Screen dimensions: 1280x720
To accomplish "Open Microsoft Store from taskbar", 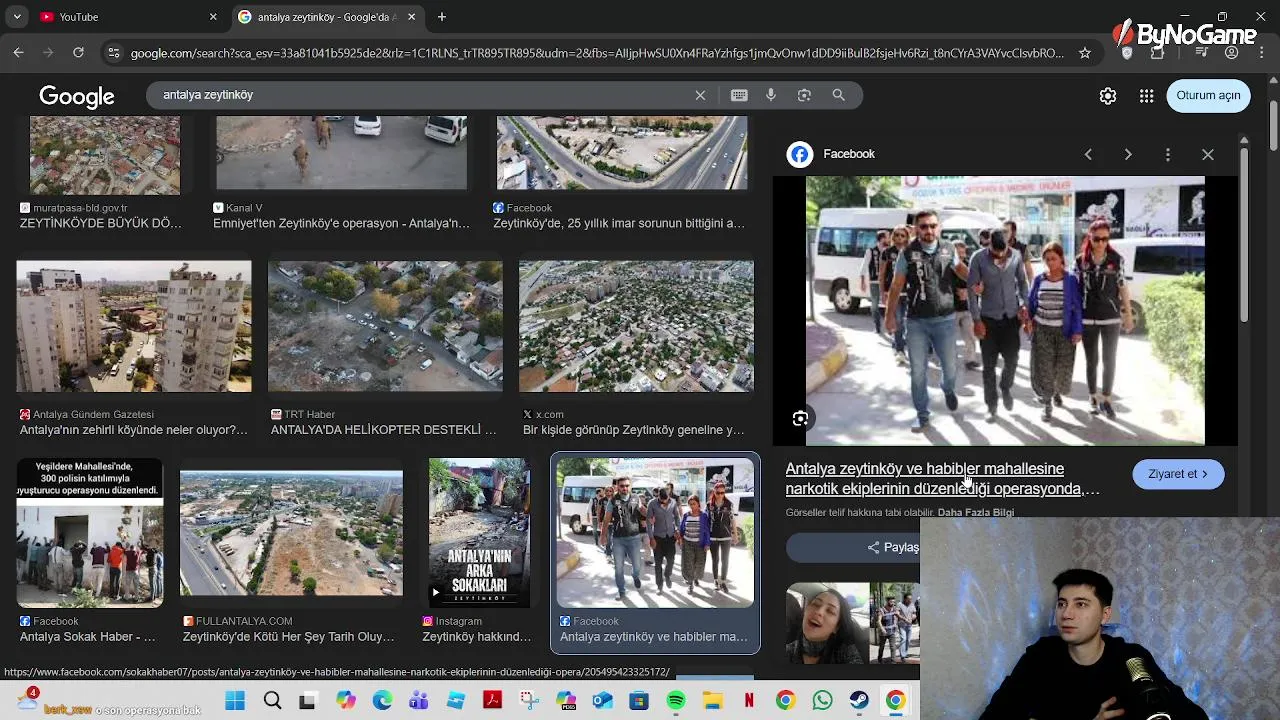I will 639,701.
